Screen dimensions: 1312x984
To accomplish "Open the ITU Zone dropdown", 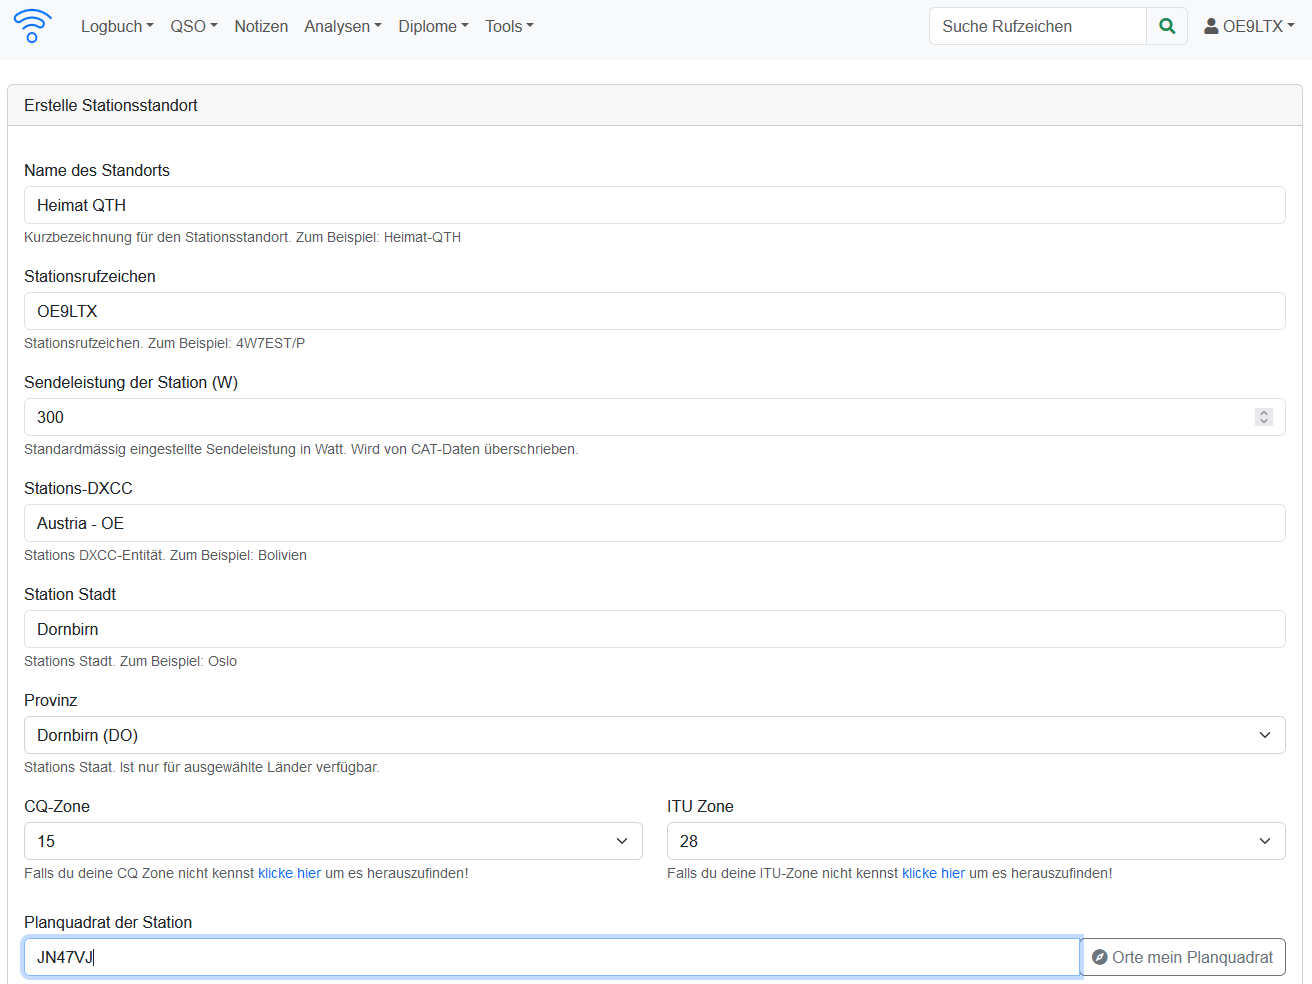I will click(976, 841).
